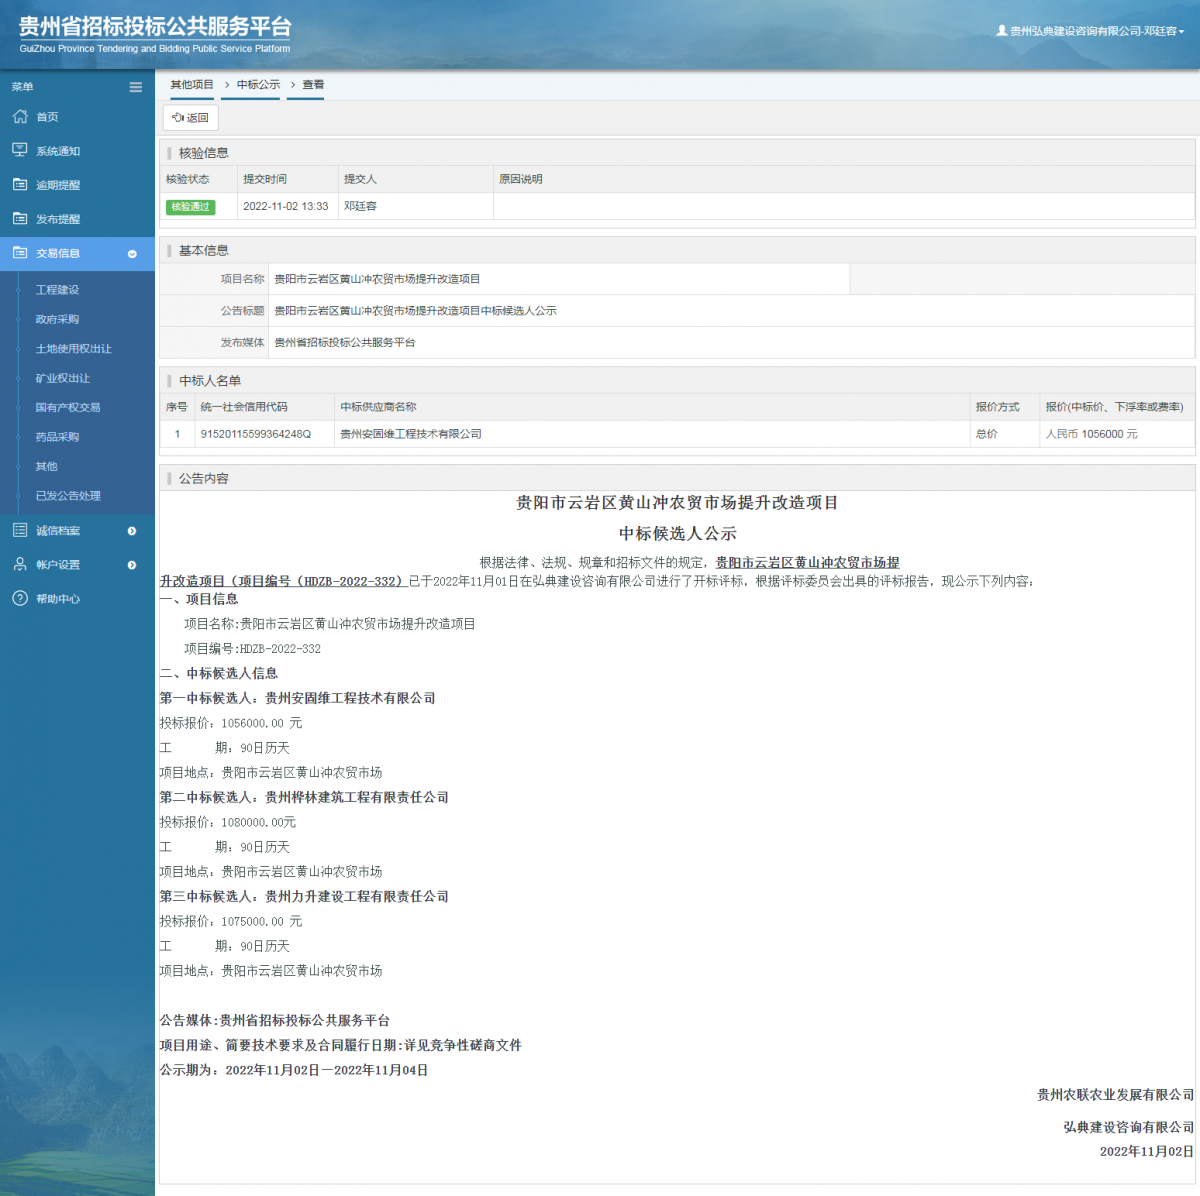
Task: Open 系统通知 menu item
Action: pyautogui.click(x=58, y=151)
